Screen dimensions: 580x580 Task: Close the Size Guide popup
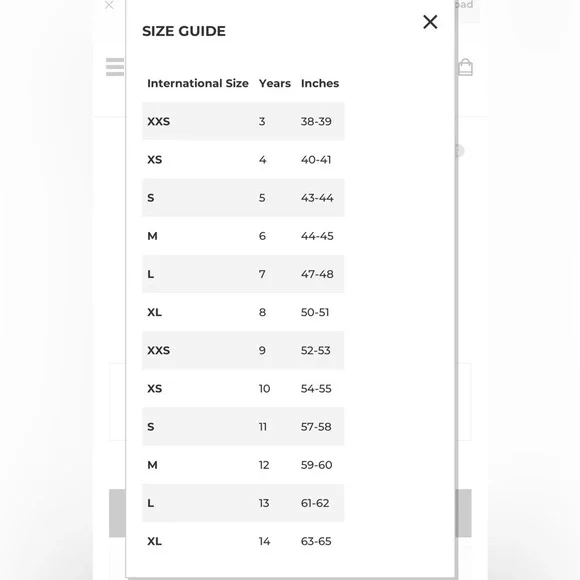click(430, 22)
